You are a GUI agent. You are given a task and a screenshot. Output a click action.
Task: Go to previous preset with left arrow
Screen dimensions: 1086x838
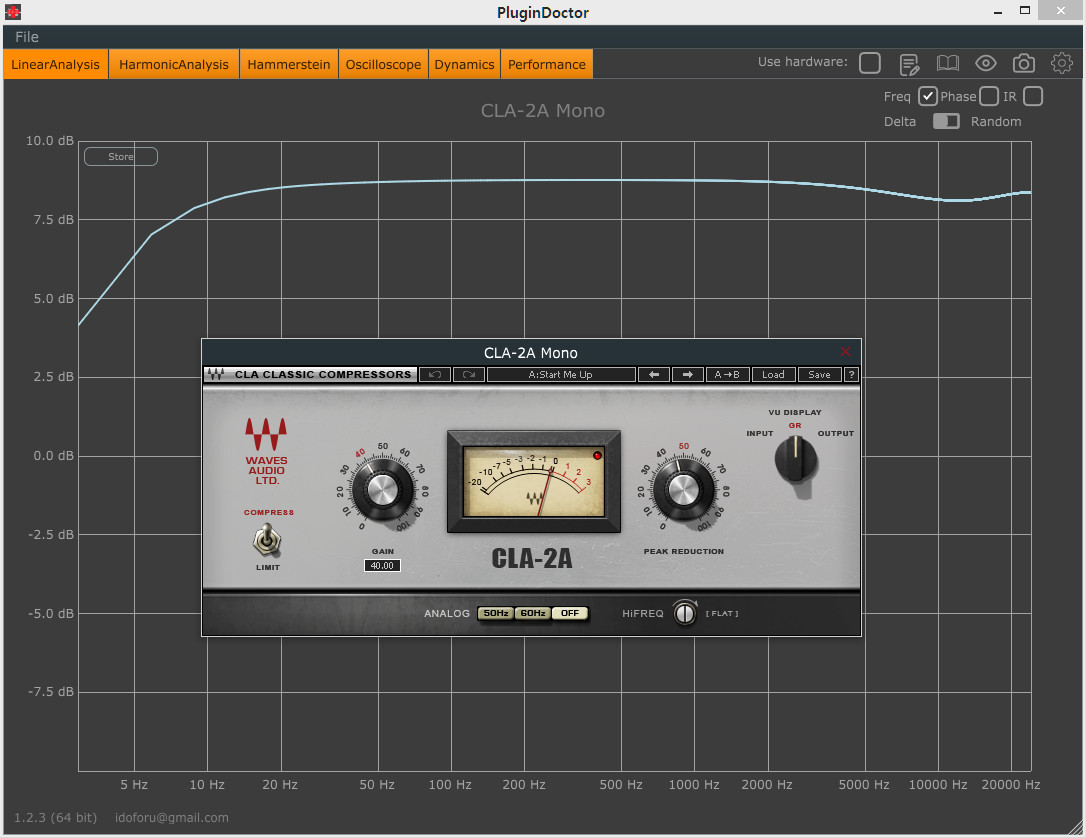point(654,375)
